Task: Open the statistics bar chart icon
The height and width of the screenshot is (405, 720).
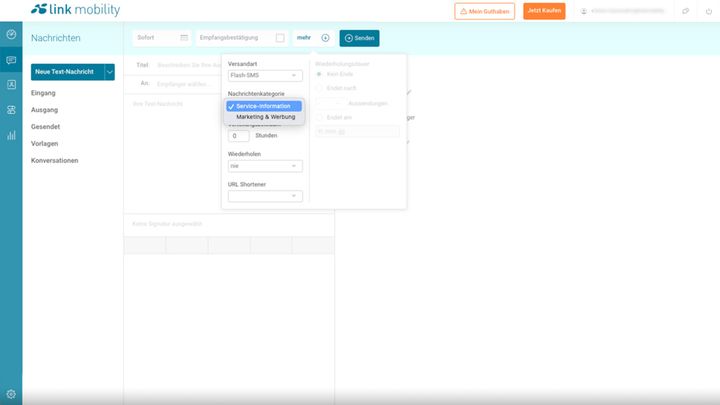Action: click(11, 135)
